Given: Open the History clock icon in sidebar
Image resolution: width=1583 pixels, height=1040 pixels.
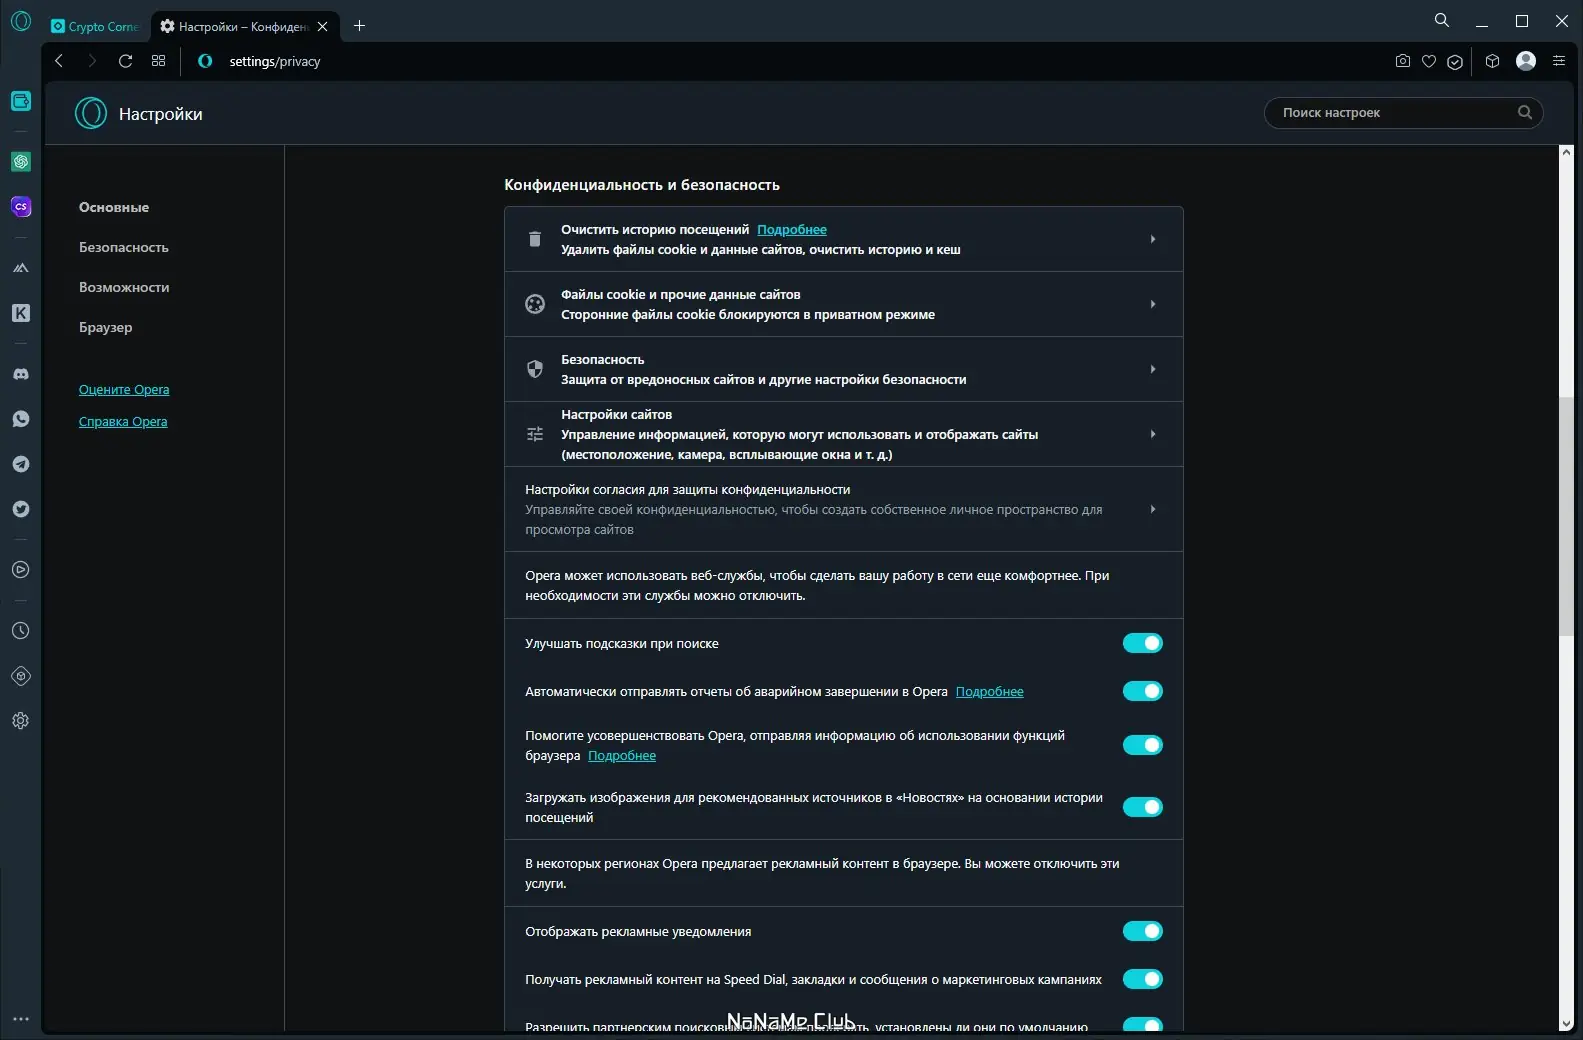Looking at the screenshot, I should click(x=20, y=631).
